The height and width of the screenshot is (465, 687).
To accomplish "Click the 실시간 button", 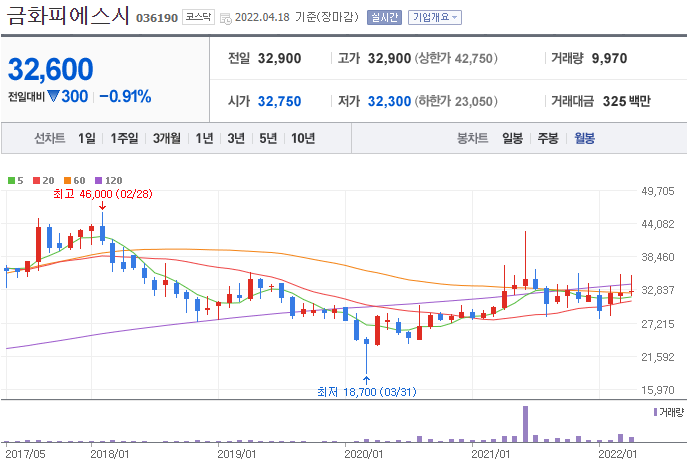I will click(384, 18).
